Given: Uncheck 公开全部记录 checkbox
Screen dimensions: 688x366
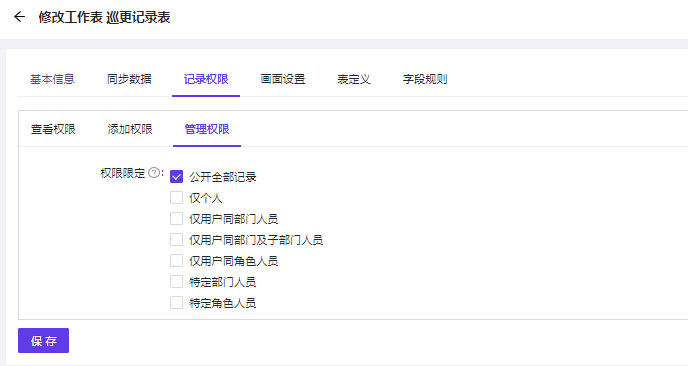Looking at the screenshot, I should click(x=176, y=177).
